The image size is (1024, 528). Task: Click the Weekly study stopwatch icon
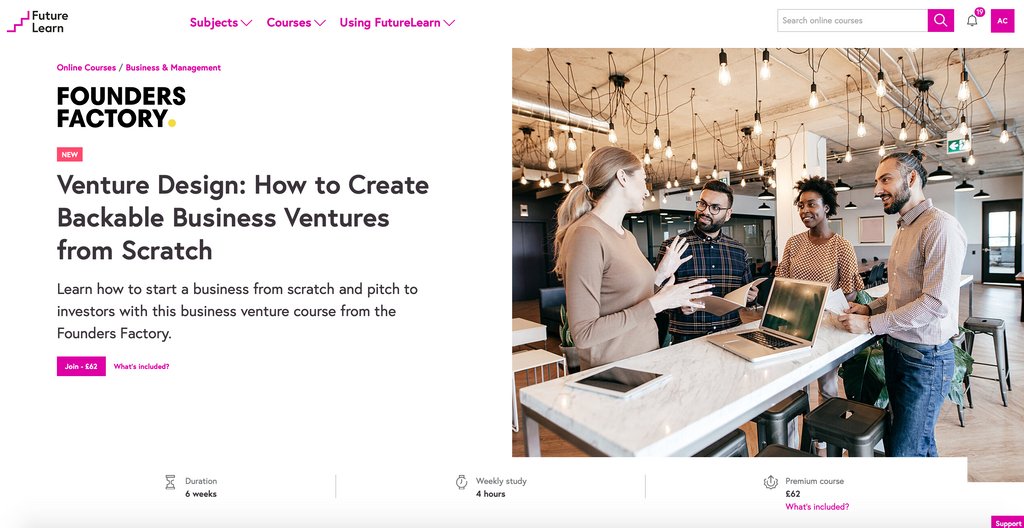(x=462, y=482)
